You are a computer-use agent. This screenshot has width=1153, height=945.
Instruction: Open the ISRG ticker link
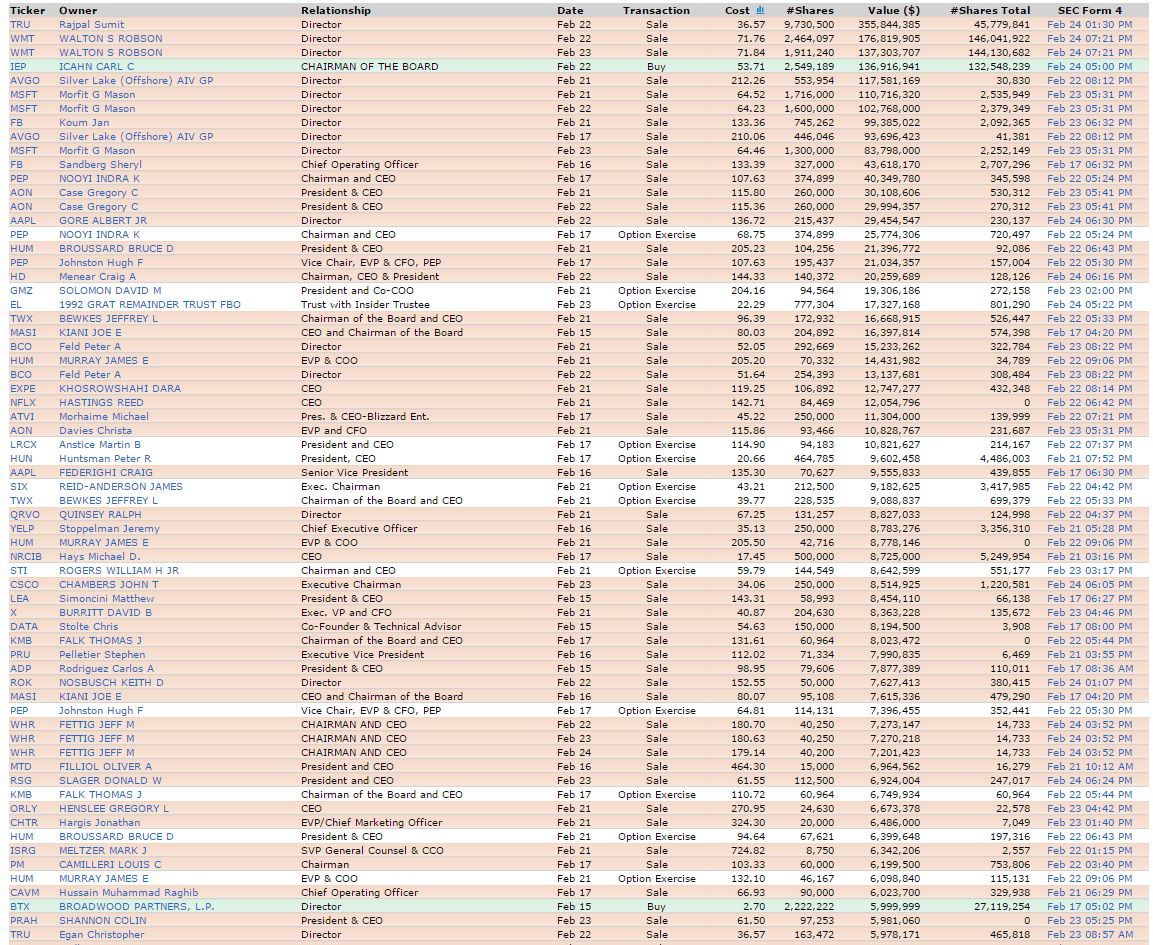coord(22,851)
